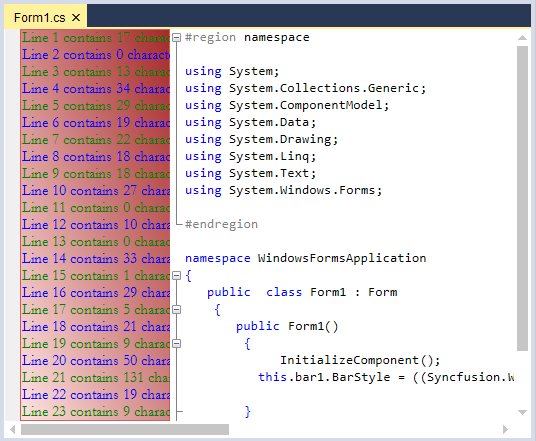The height and width of the screenshot is (441, 536).
Task: Select the Form1.cs tab
Action: tap(45, 17)
